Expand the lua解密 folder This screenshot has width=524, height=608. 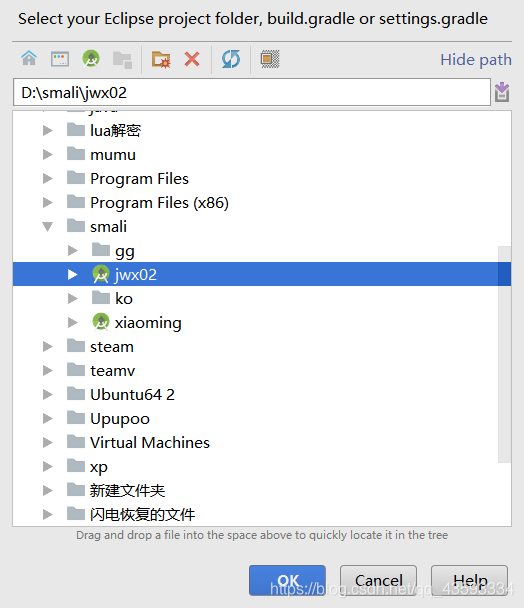(x=48, y=130)
